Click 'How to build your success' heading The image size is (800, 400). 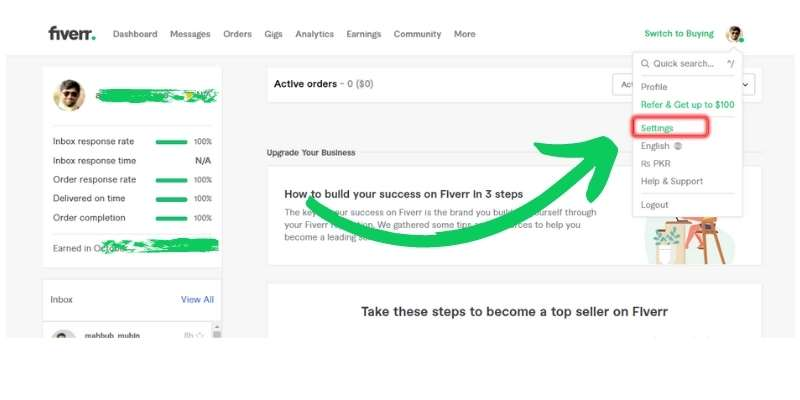click(x=404, y=194)
